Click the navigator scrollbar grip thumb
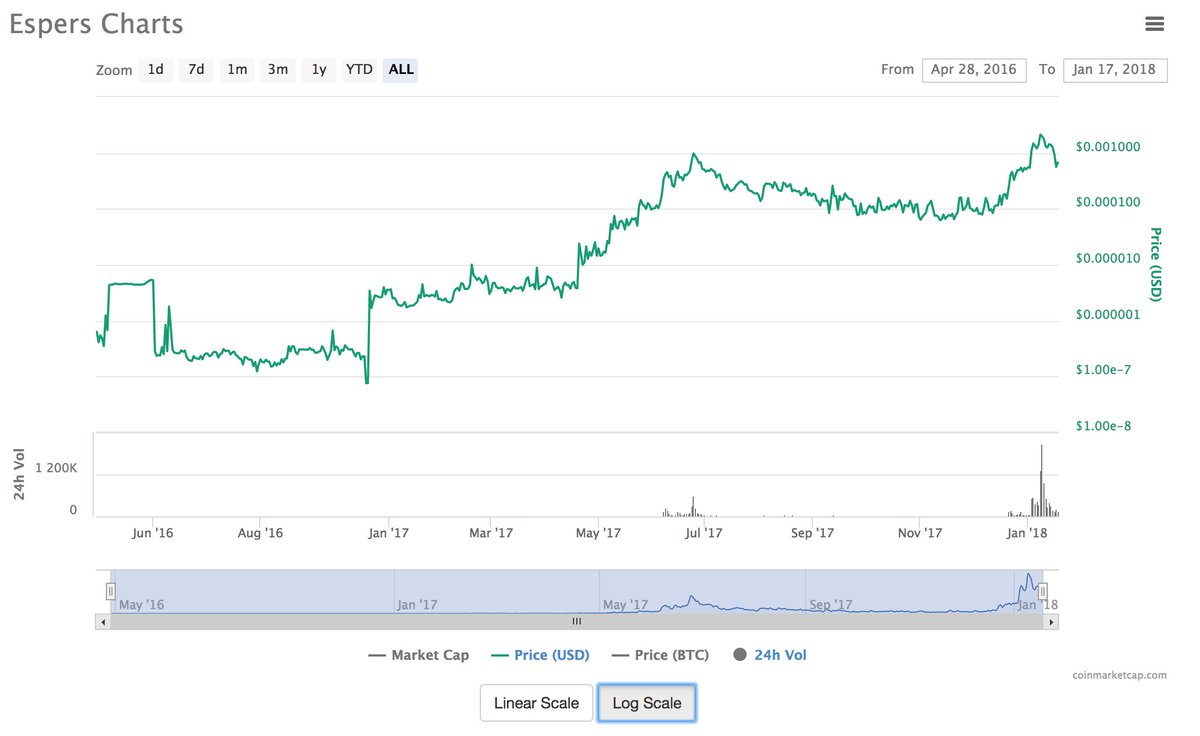 576,622
